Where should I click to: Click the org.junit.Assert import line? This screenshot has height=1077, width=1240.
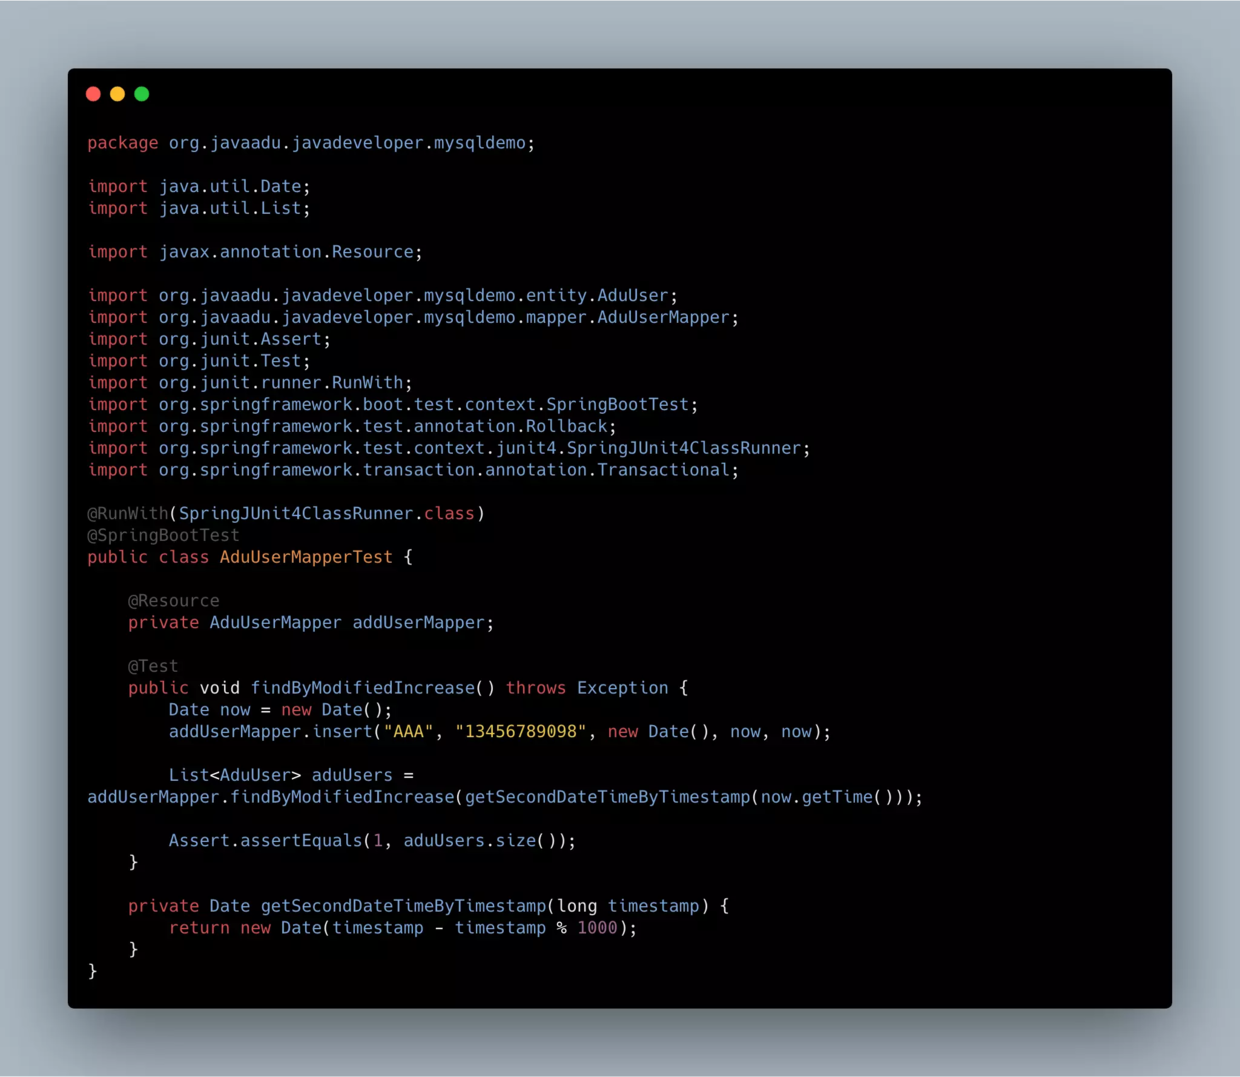coord(209,339)
